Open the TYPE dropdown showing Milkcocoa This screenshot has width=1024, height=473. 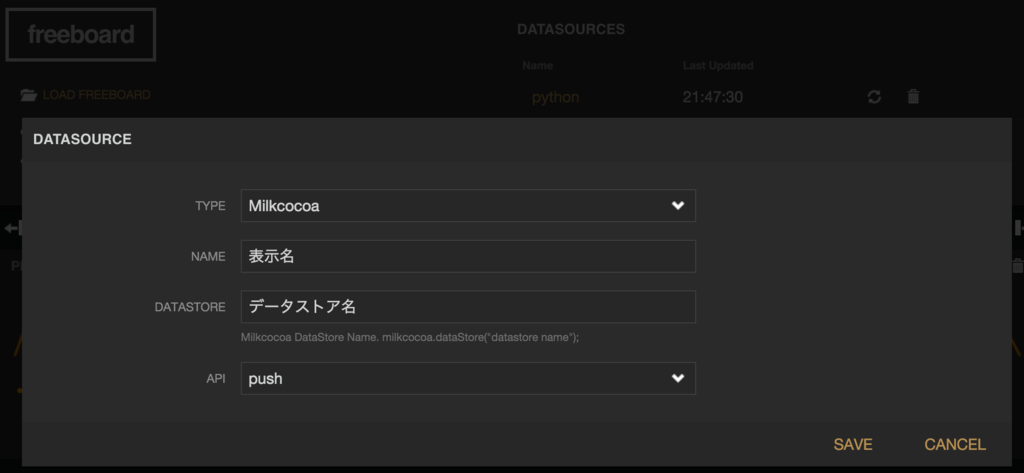(468, 206)
